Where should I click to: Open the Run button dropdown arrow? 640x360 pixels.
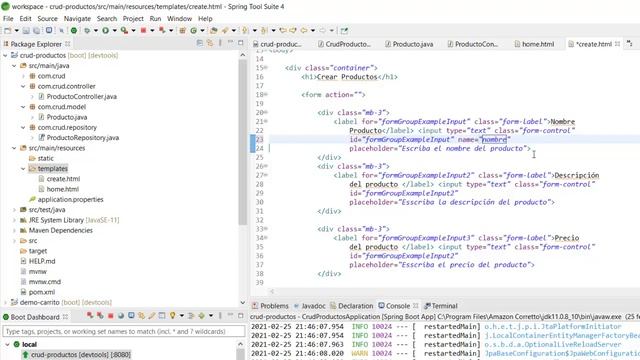pos(115,31)
